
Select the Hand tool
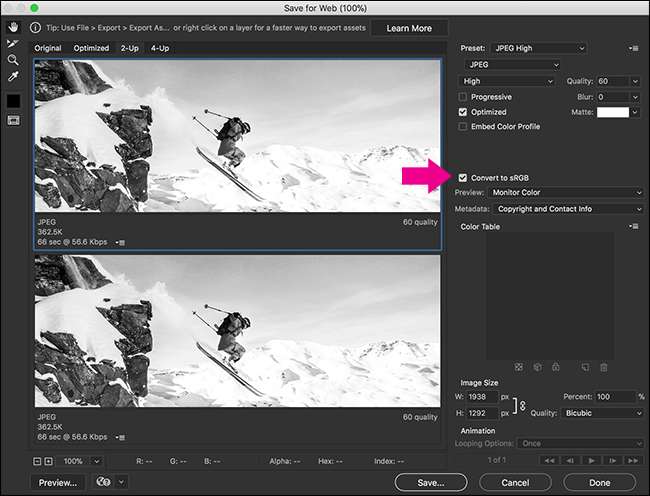[x=13, y=28]
